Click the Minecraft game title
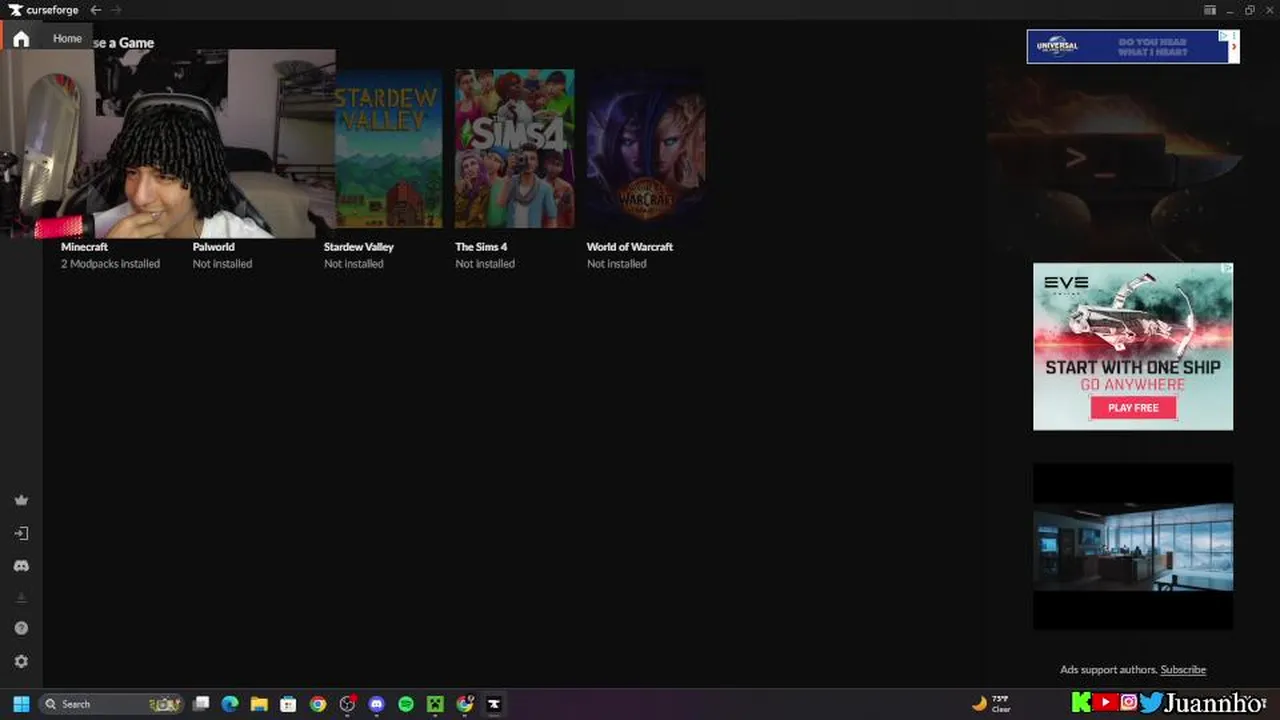1280x720 pixels. (x=84, y=247)
